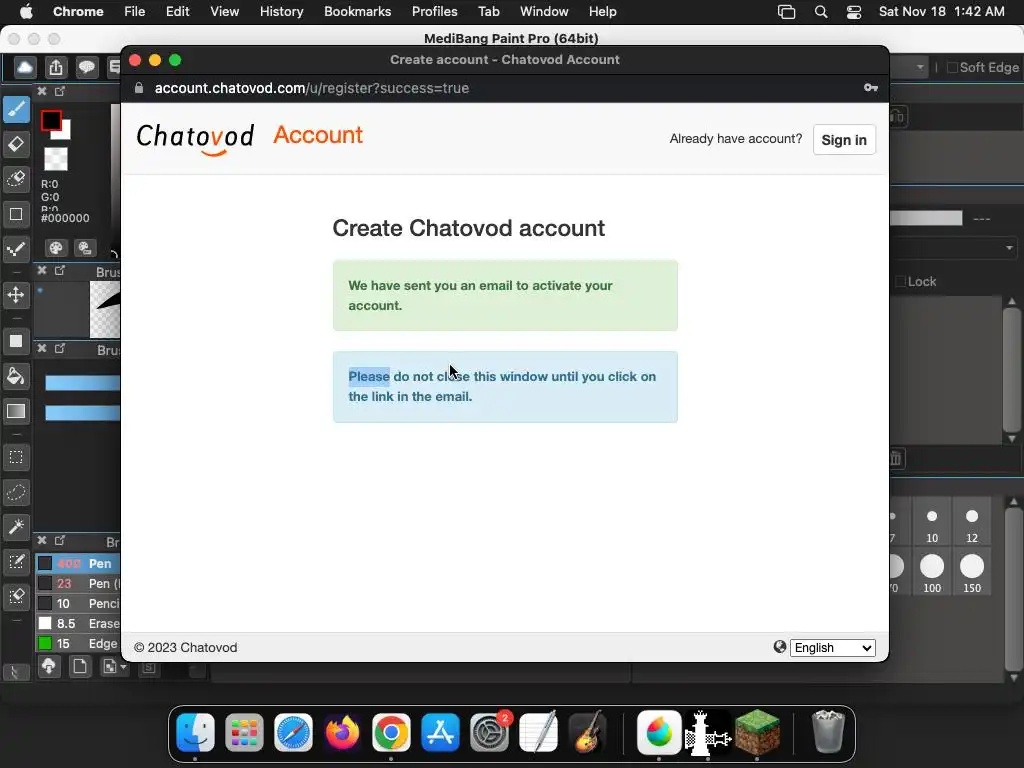Select brush size 12 preset

(972, 522)
